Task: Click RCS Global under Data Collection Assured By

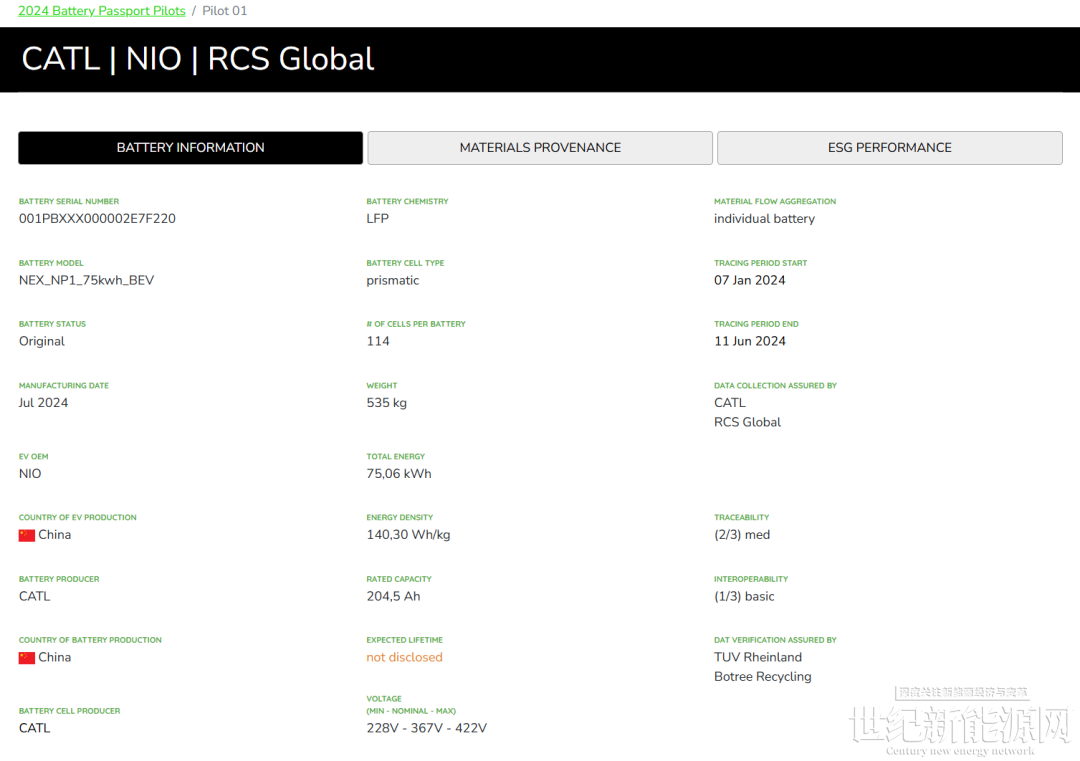Action: [x=747, y=422]
